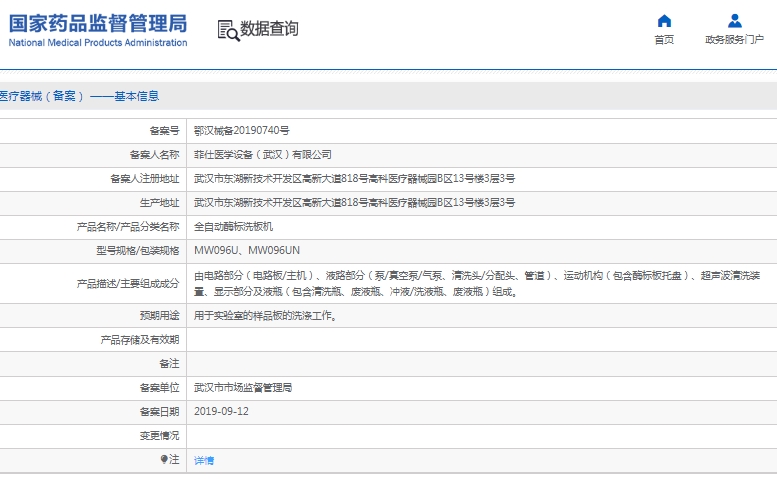Open the 详情 details link
The width and height of the screenshot is (777, 479).
coord(204,460)
